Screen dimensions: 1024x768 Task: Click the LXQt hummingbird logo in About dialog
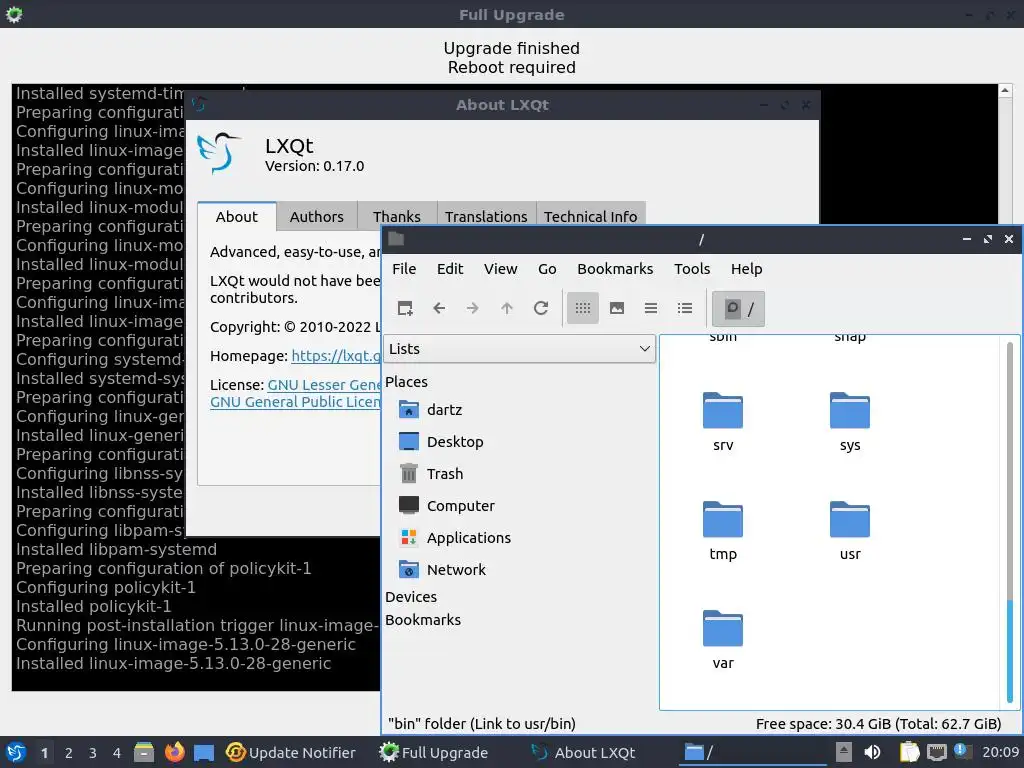click(x=219, y=153)
